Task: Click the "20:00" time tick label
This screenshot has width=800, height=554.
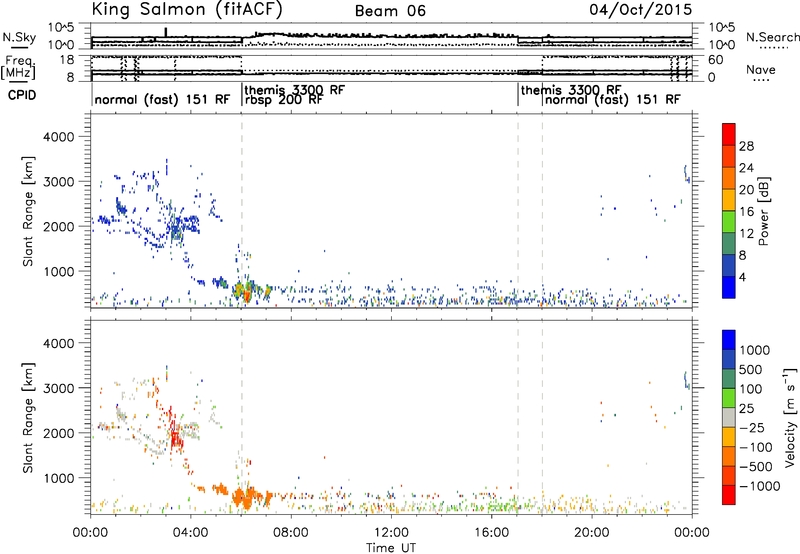Action: click(x=592, y=533)
